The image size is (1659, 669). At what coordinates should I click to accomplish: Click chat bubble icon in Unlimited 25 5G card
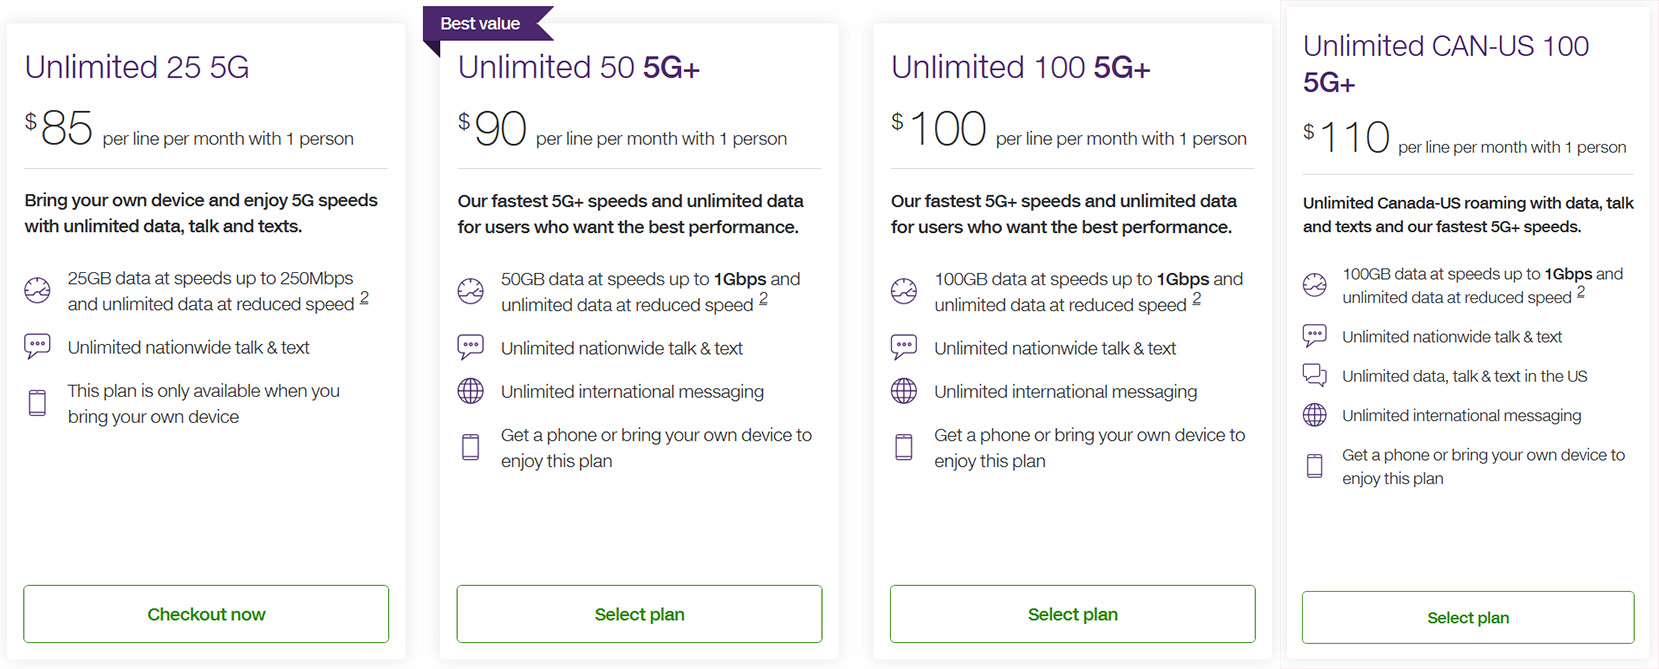pos(37,347)
